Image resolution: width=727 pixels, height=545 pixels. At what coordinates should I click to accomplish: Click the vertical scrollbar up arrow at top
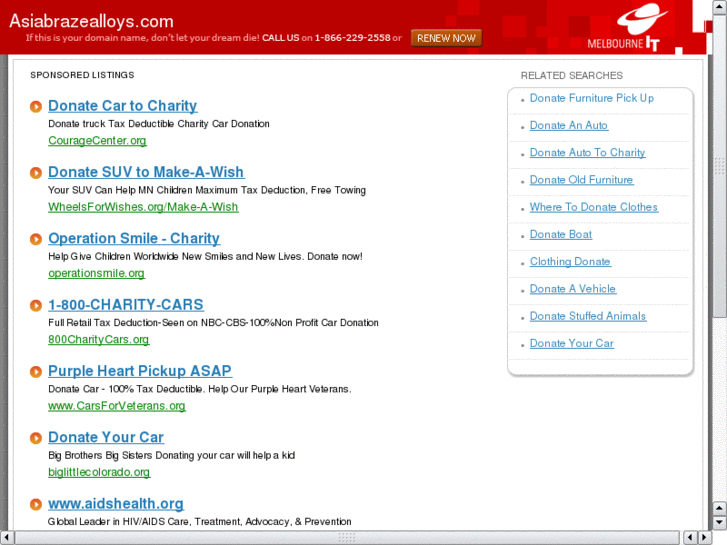(719, 6)
